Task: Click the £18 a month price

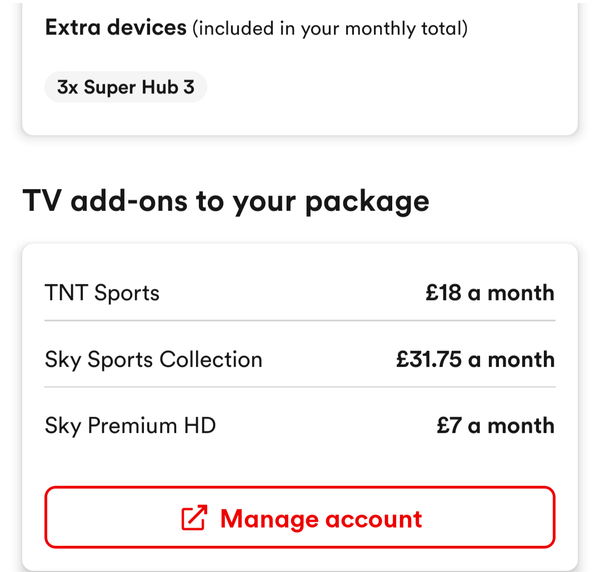Action: coord(490,293)
